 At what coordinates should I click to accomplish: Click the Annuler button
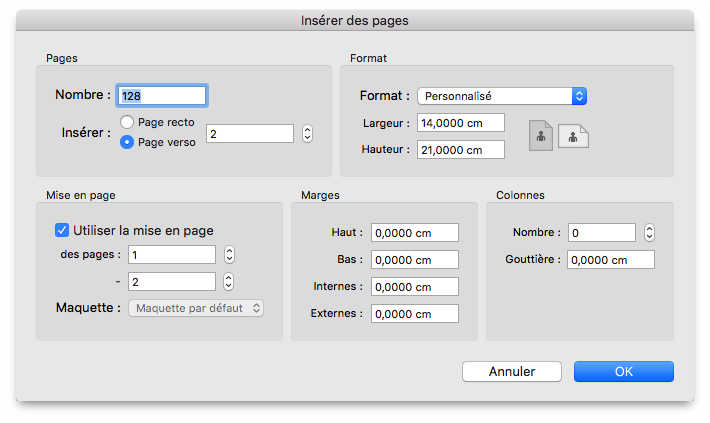[x=512, y=371]
